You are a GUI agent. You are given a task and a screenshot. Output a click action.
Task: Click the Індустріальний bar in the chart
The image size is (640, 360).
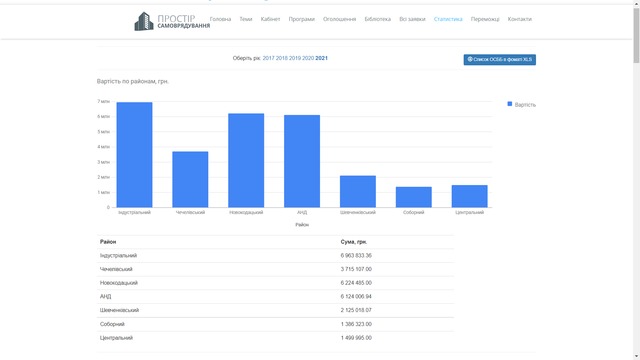tap(134, 155)
